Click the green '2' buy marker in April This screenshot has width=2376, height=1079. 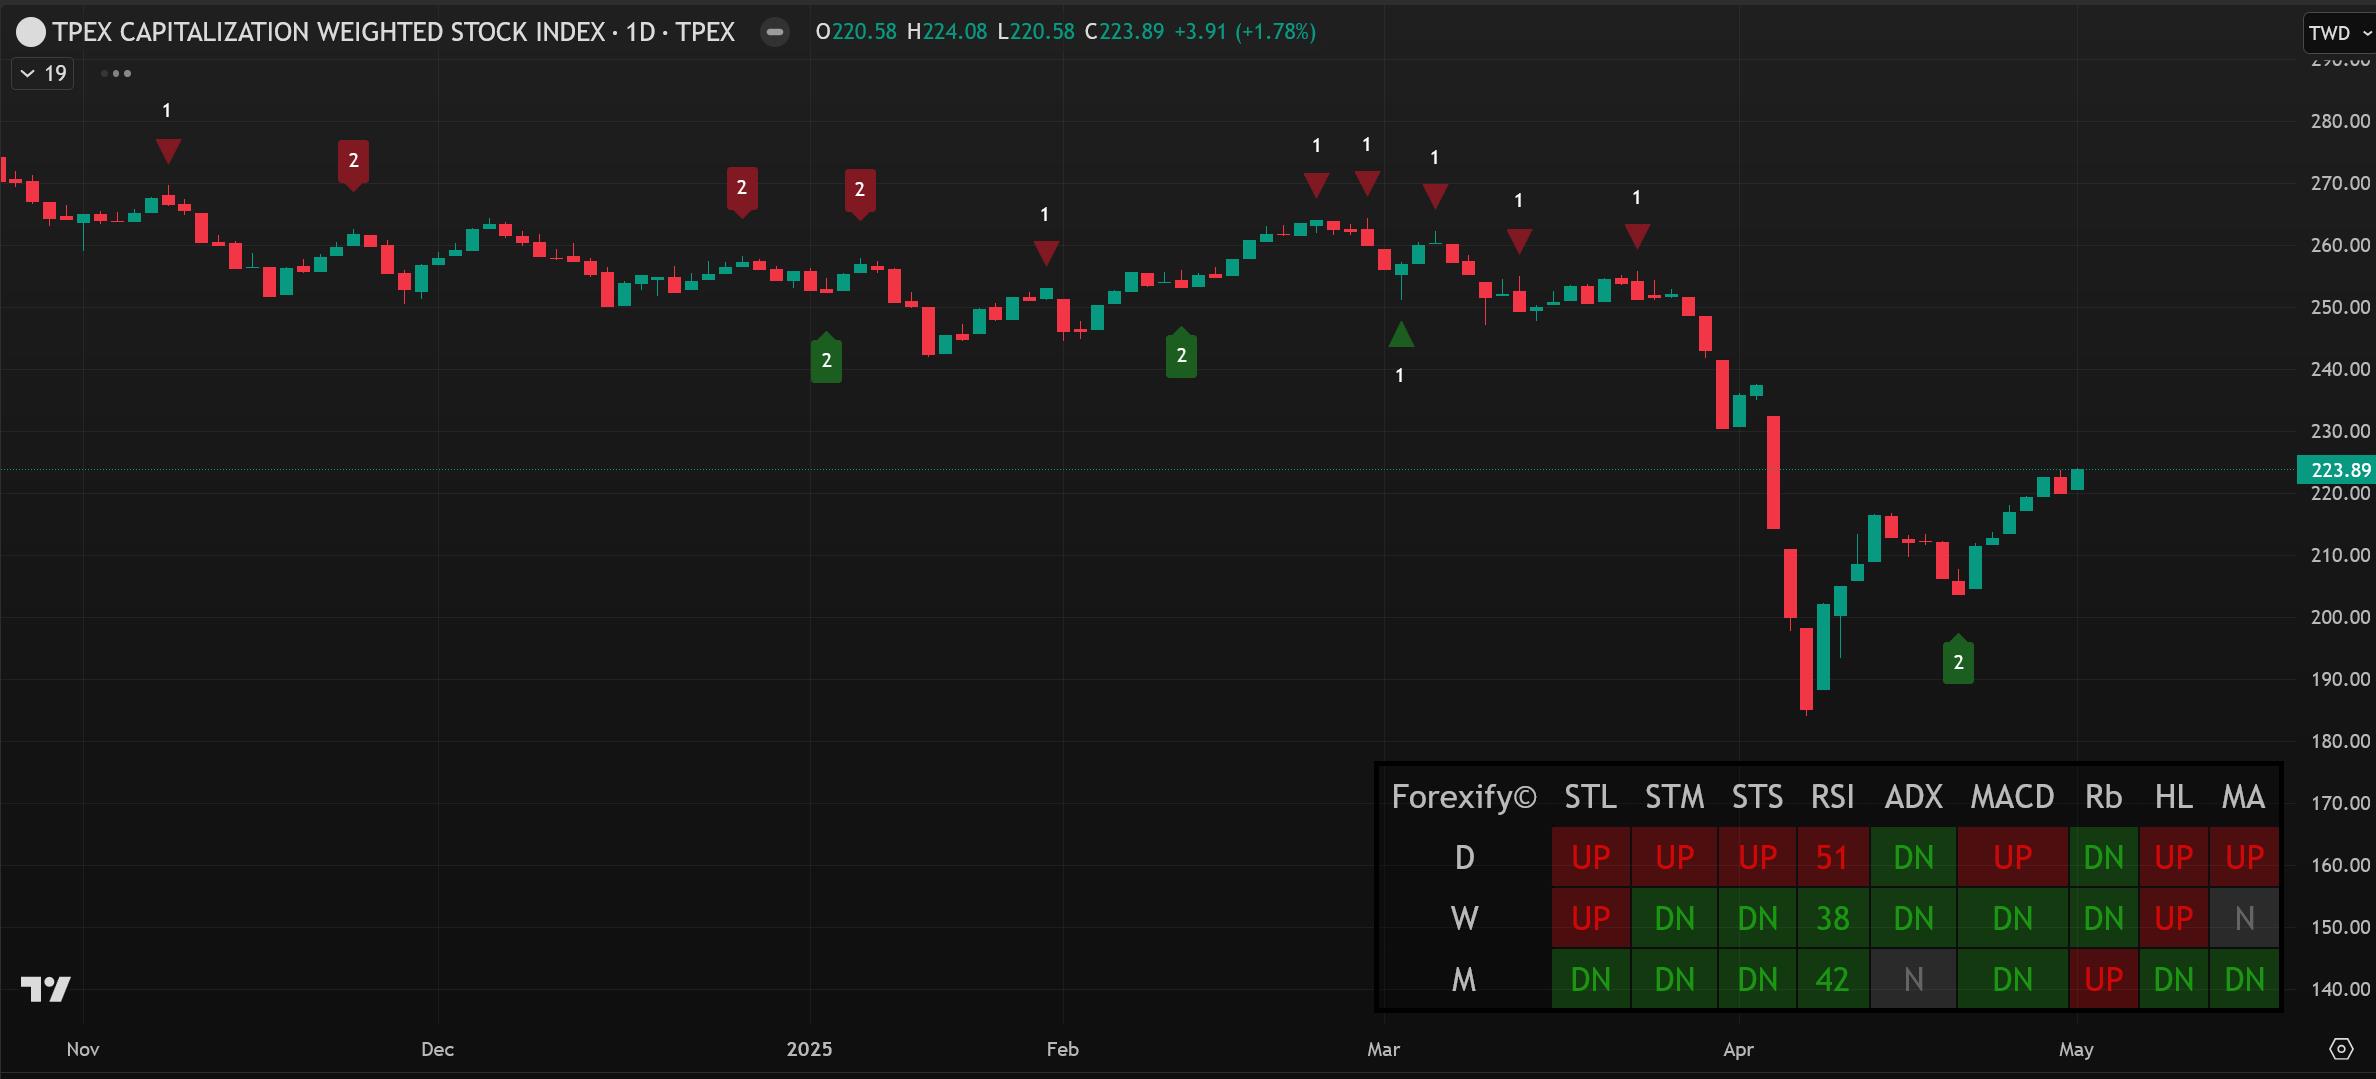[x=1957, y=661]
